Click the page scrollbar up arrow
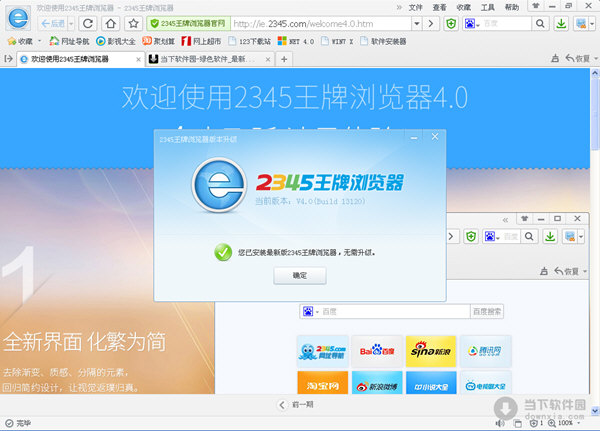Image resolution: width=600 pixels, height=431 pixels. (595, 72)
